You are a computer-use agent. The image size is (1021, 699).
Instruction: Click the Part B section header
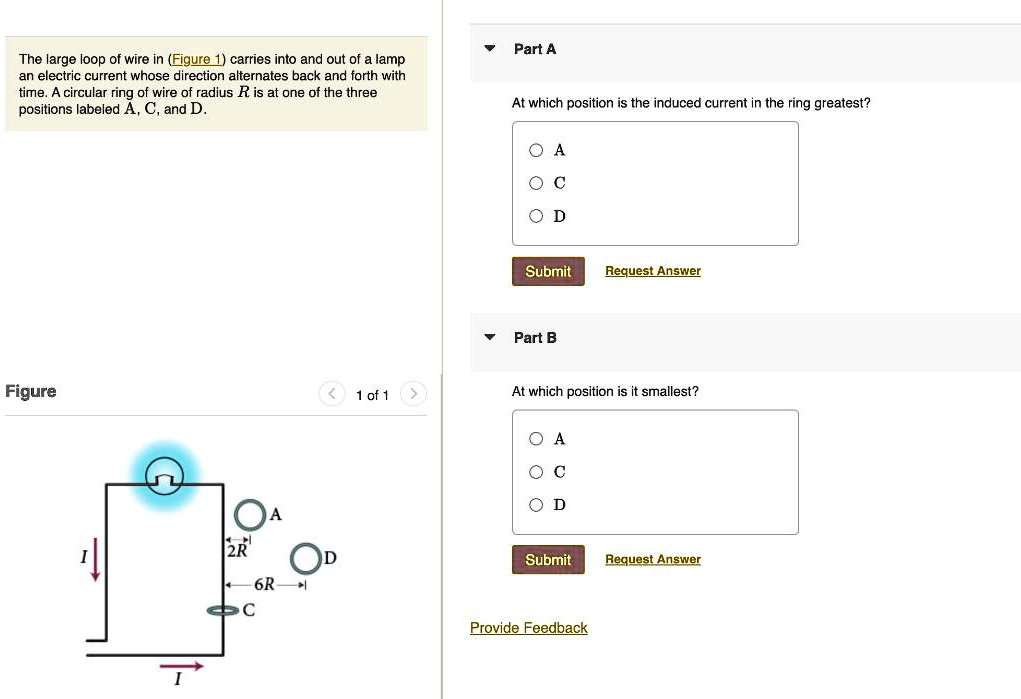click(x=534, y=337)
